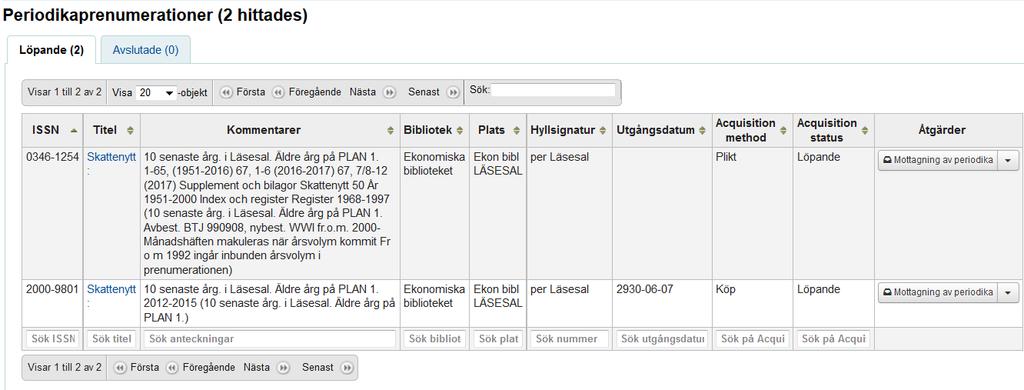Click the bottom Första pagination button
The width and height of the screenshot is (1024, 390).
coord(137,368)
